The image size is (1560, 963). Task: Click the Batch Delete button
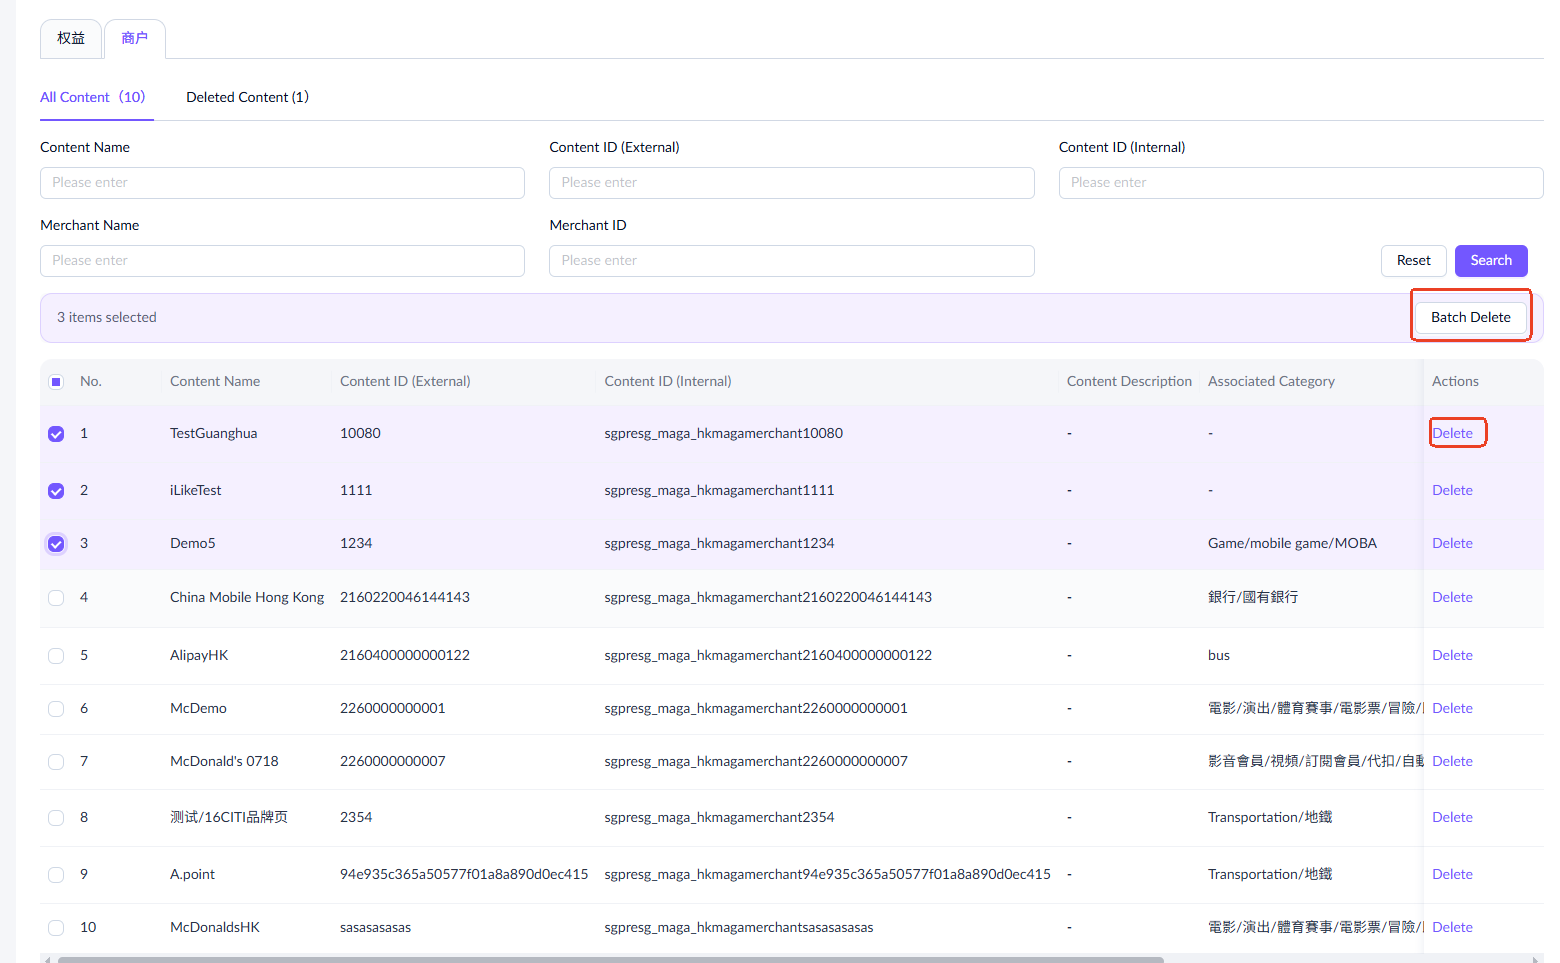pos(1470,317)
